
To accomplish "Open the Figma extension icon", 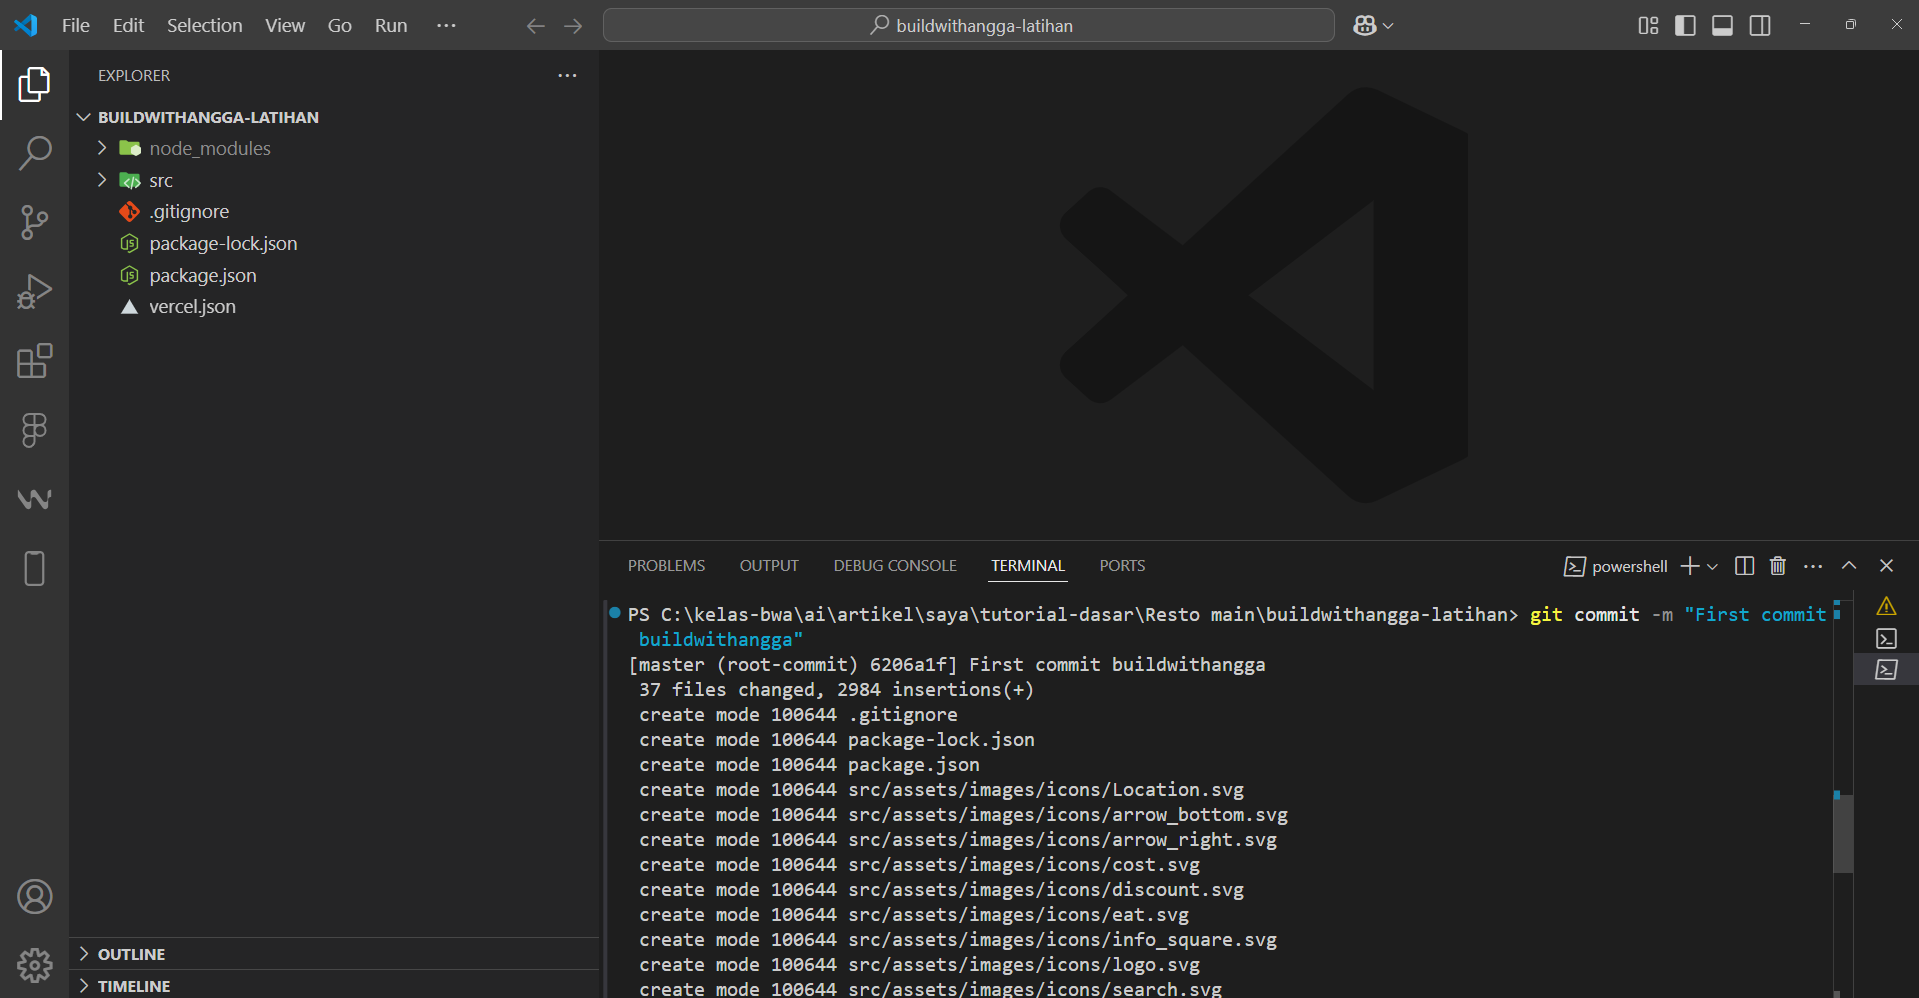I will [34, 430].
